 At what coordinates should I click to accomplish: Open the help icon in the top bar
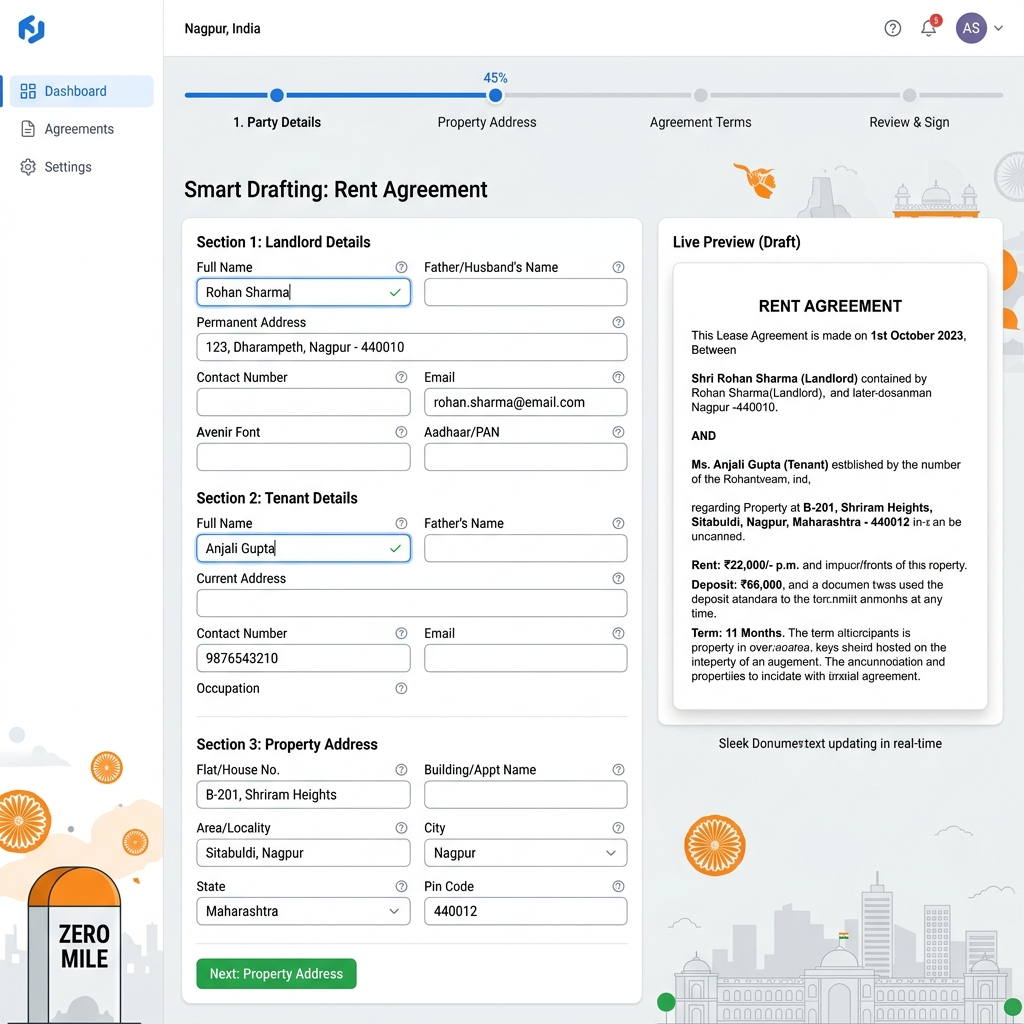(892, 28)
